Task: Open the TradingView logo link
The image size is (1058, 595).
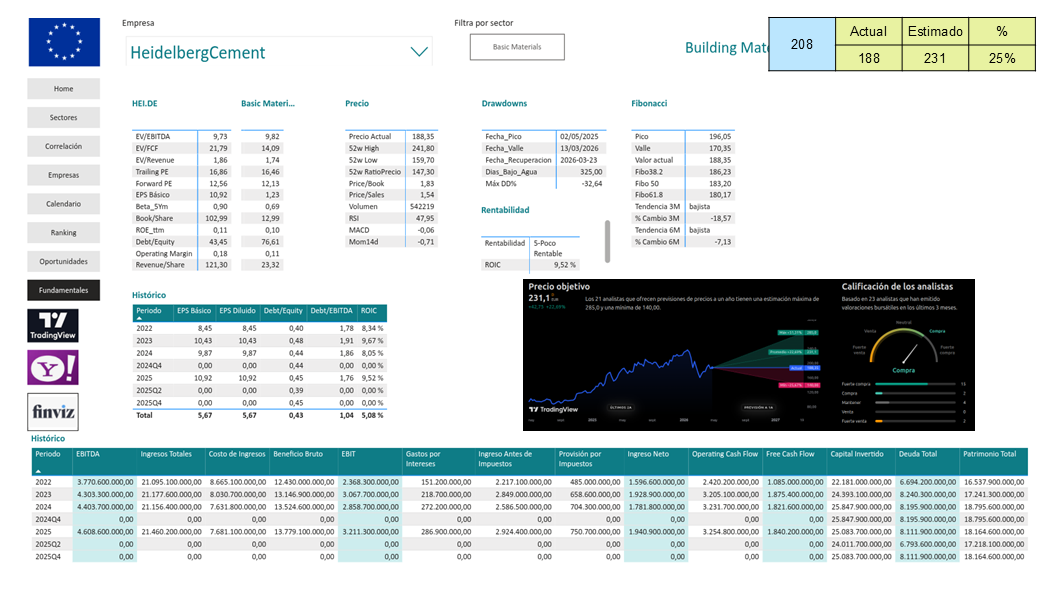Action: pyautogui.click(x=53, y=326)
